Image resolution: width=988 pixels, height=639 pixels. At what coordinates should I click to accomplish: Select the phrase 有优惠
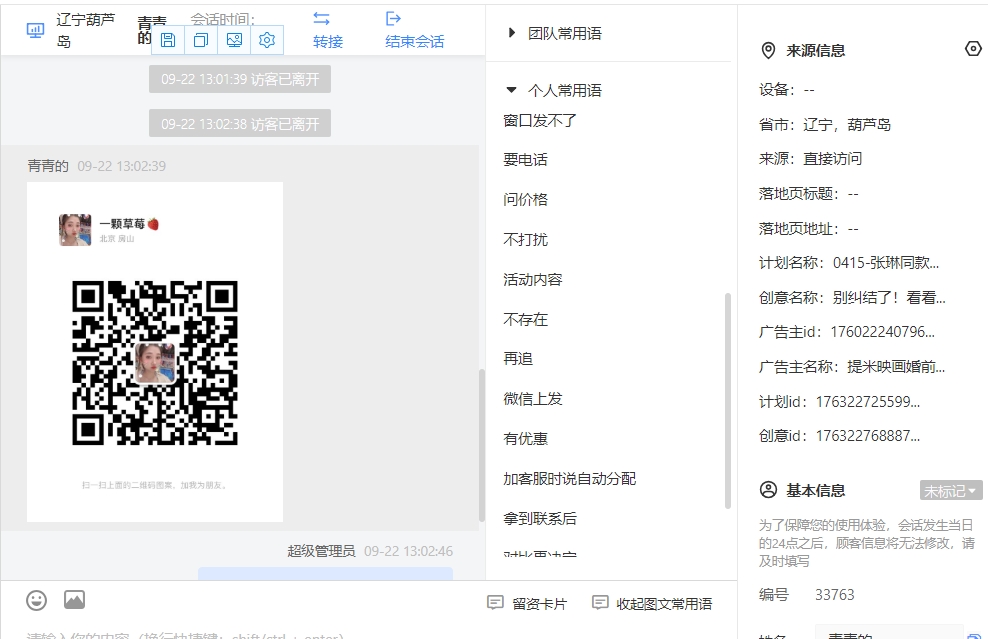click(x=526, y=439)
